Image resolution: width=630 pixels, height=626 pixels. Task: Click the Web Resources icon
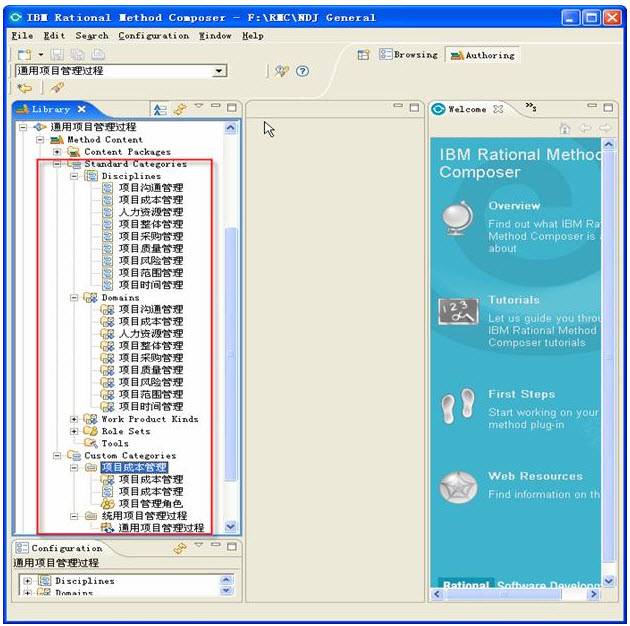pos(458,487)
